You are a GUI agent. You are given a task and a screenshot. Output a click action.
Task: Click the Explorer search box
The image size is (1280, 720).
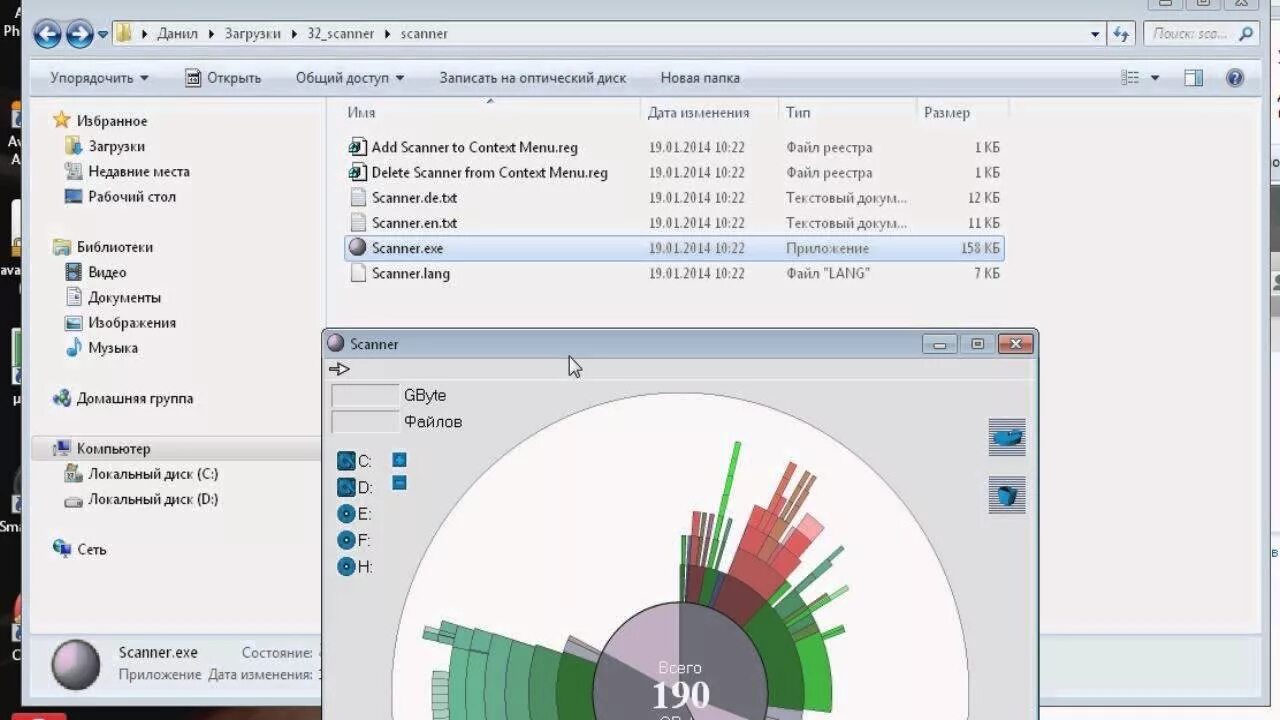pyautogui.click(x=1190, y=34)
